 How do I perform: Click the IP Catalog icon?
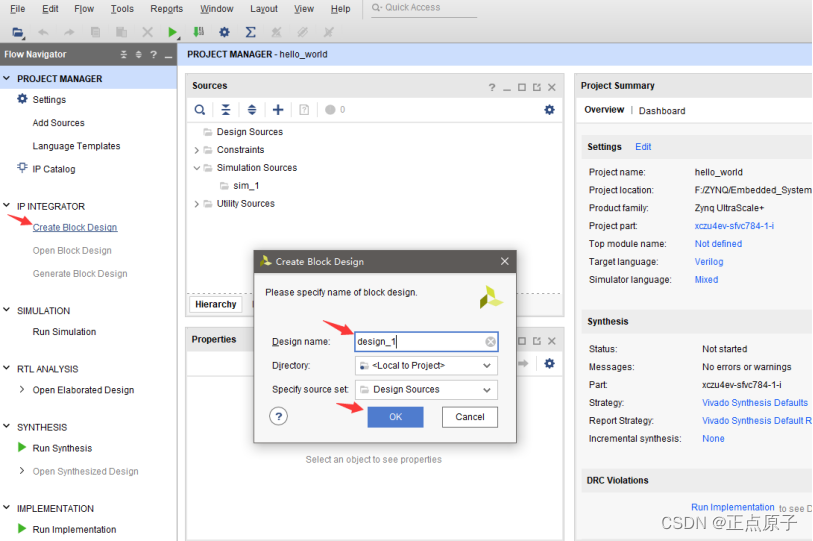point(22,168)
